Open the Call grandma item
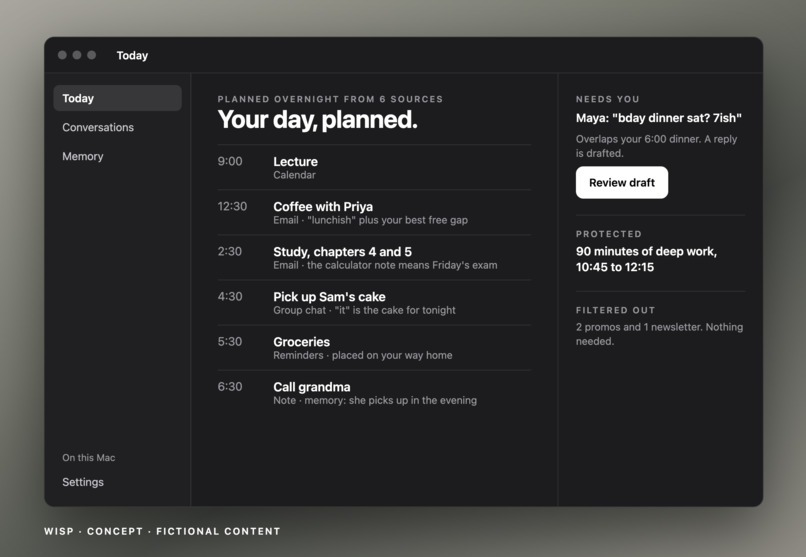This screenshot has width=806, height=557. point(374,393)
